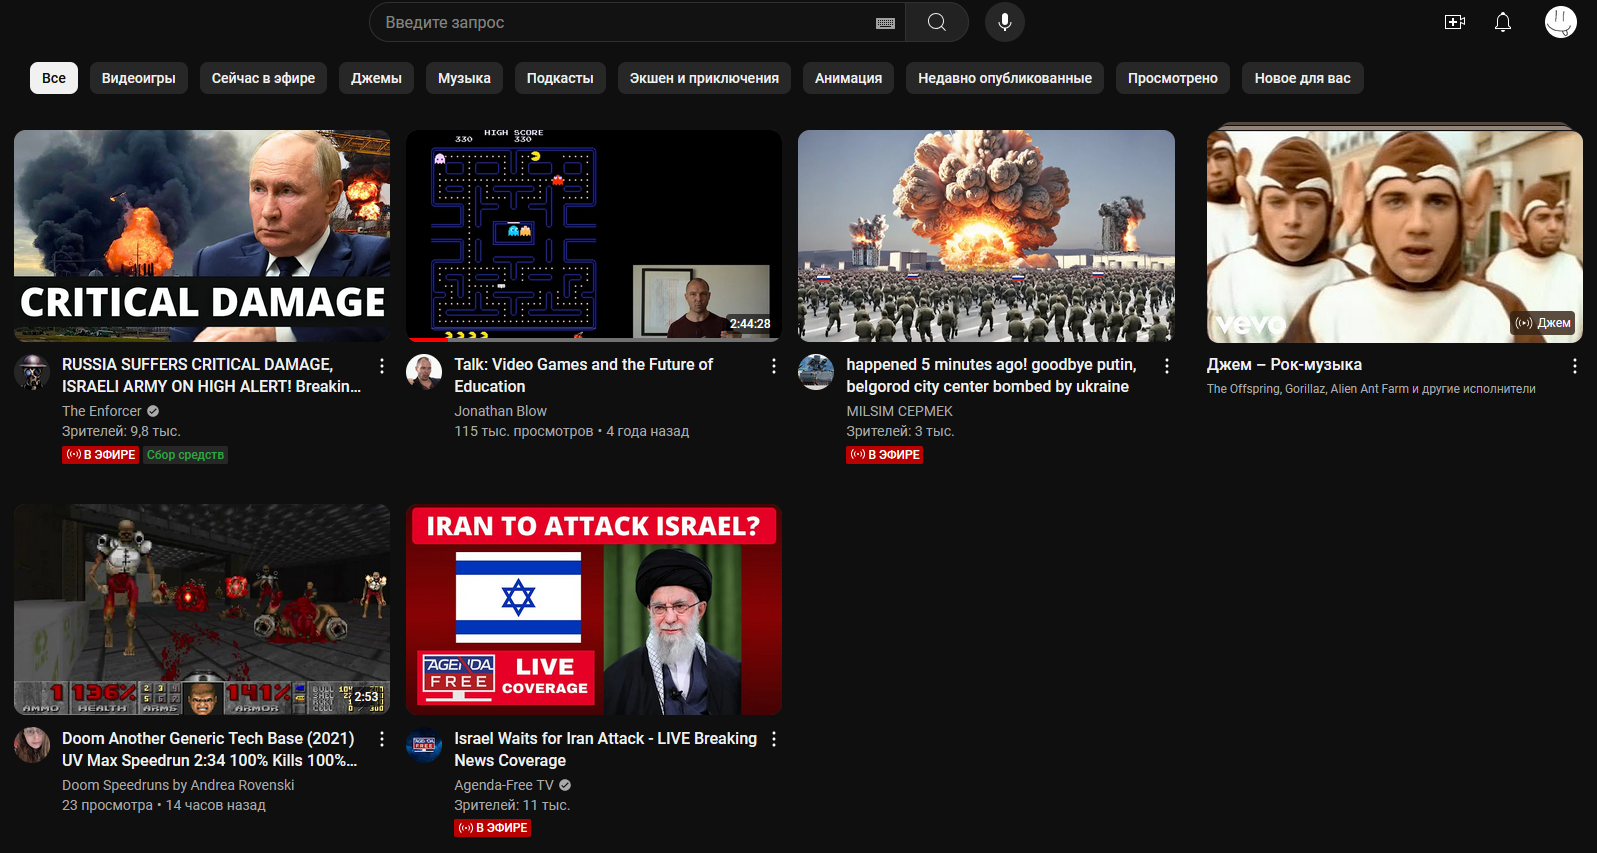Image resolution: width=1597 pixels, height=853 pixels.
Task: Select the Сейчас в эфире filter chip
Action: 263,78
